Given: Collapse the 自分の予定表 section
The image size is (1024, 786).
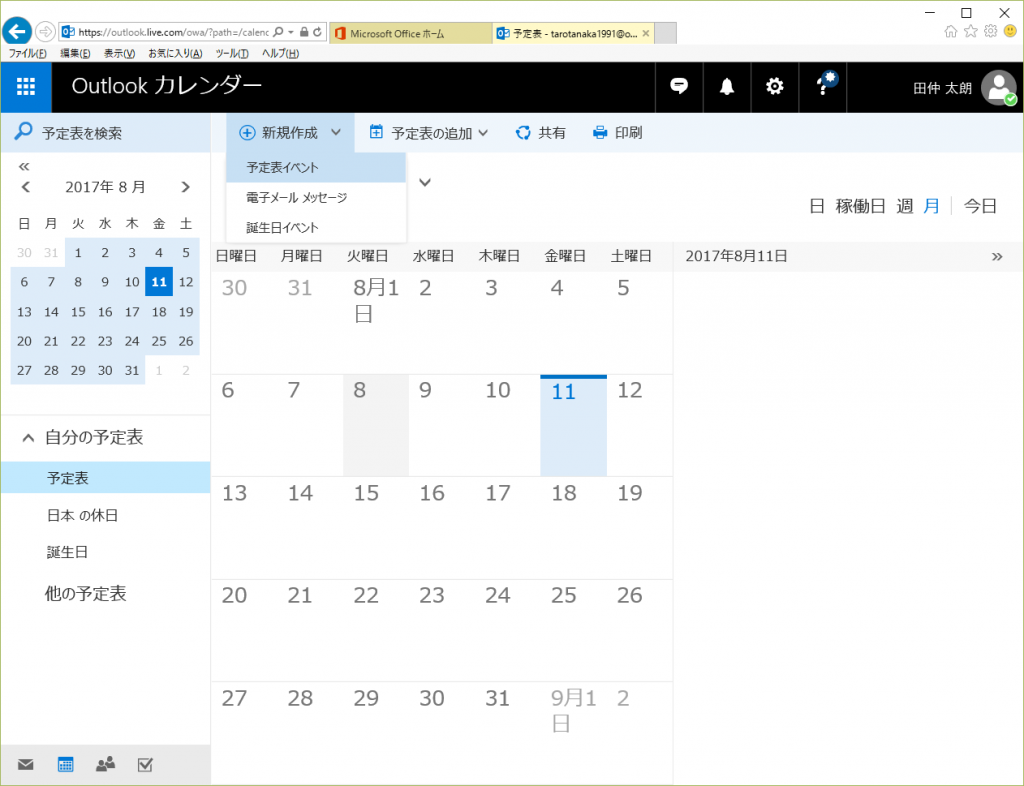Looking at the screenshot, I should click(28, 437).
